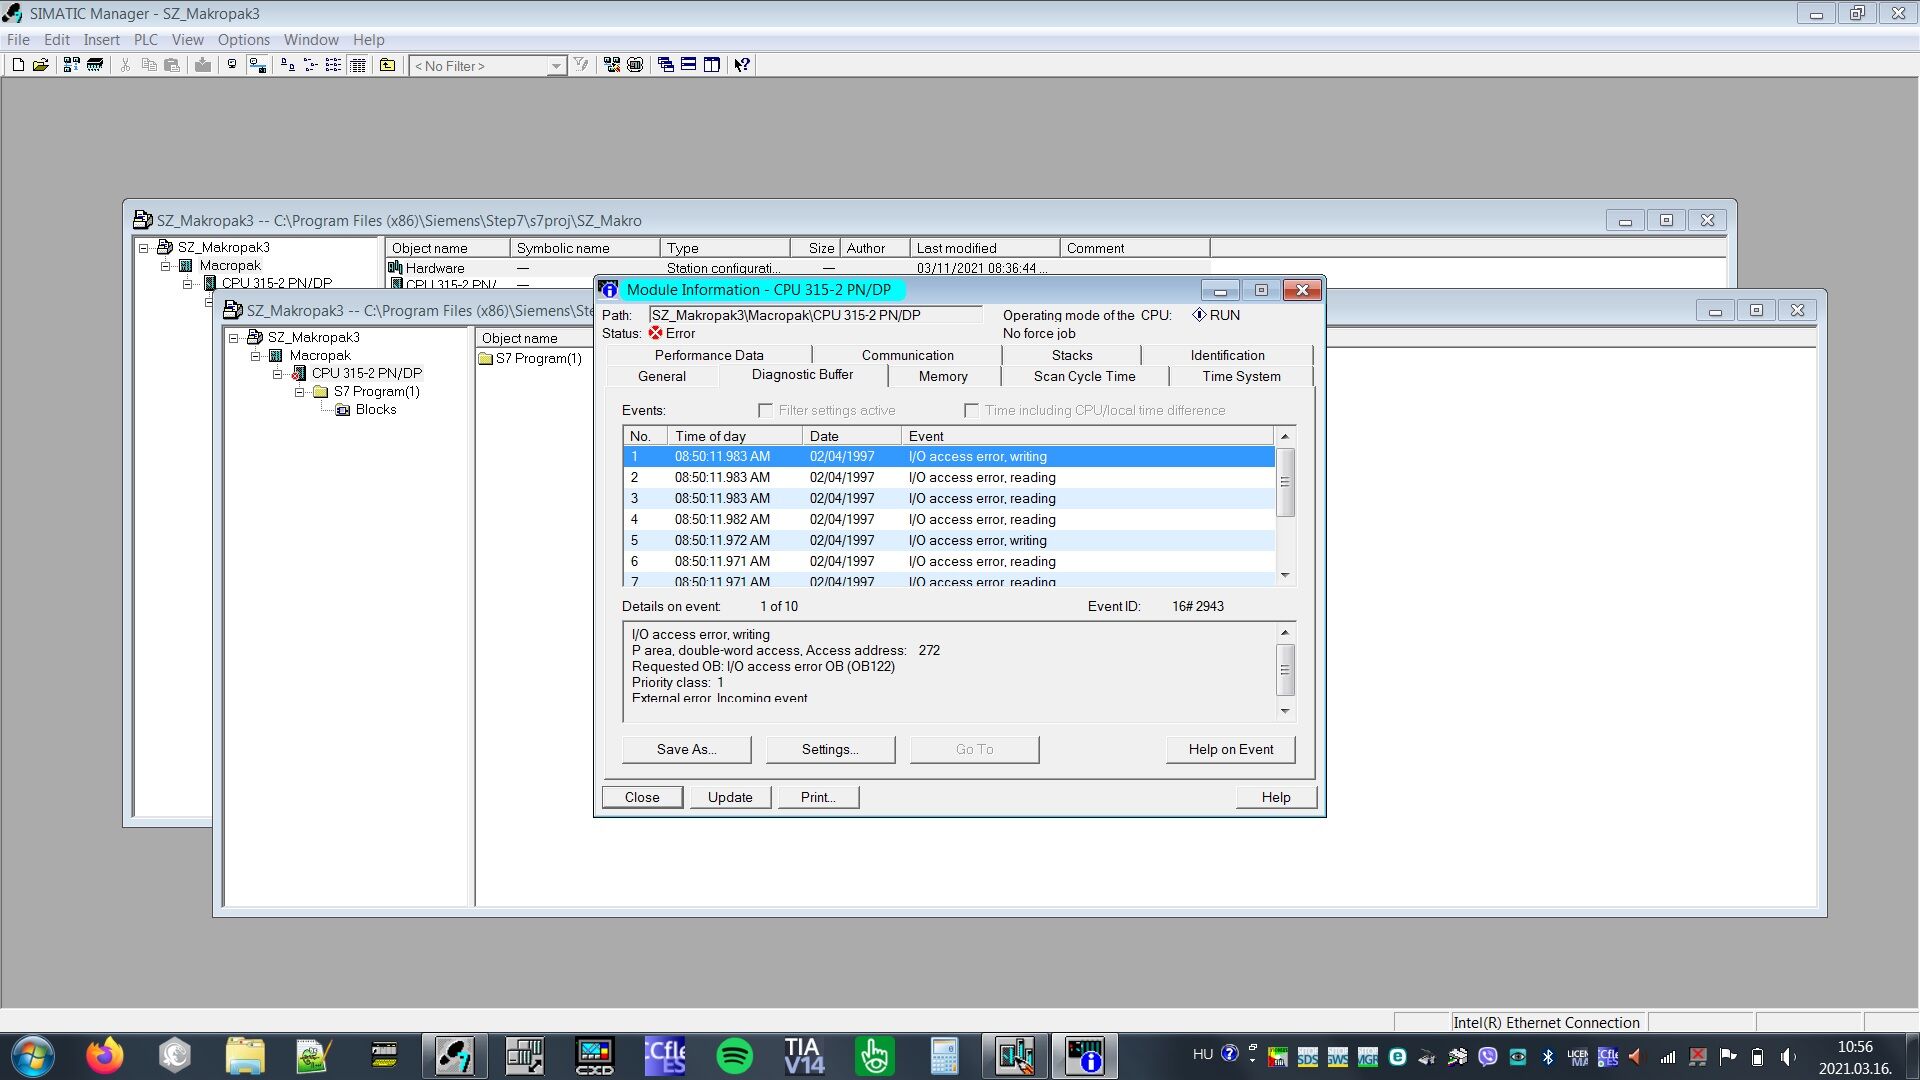Open the Memory tab
This screenshot has width=1920, height=1080.
[x=943, y=376]
